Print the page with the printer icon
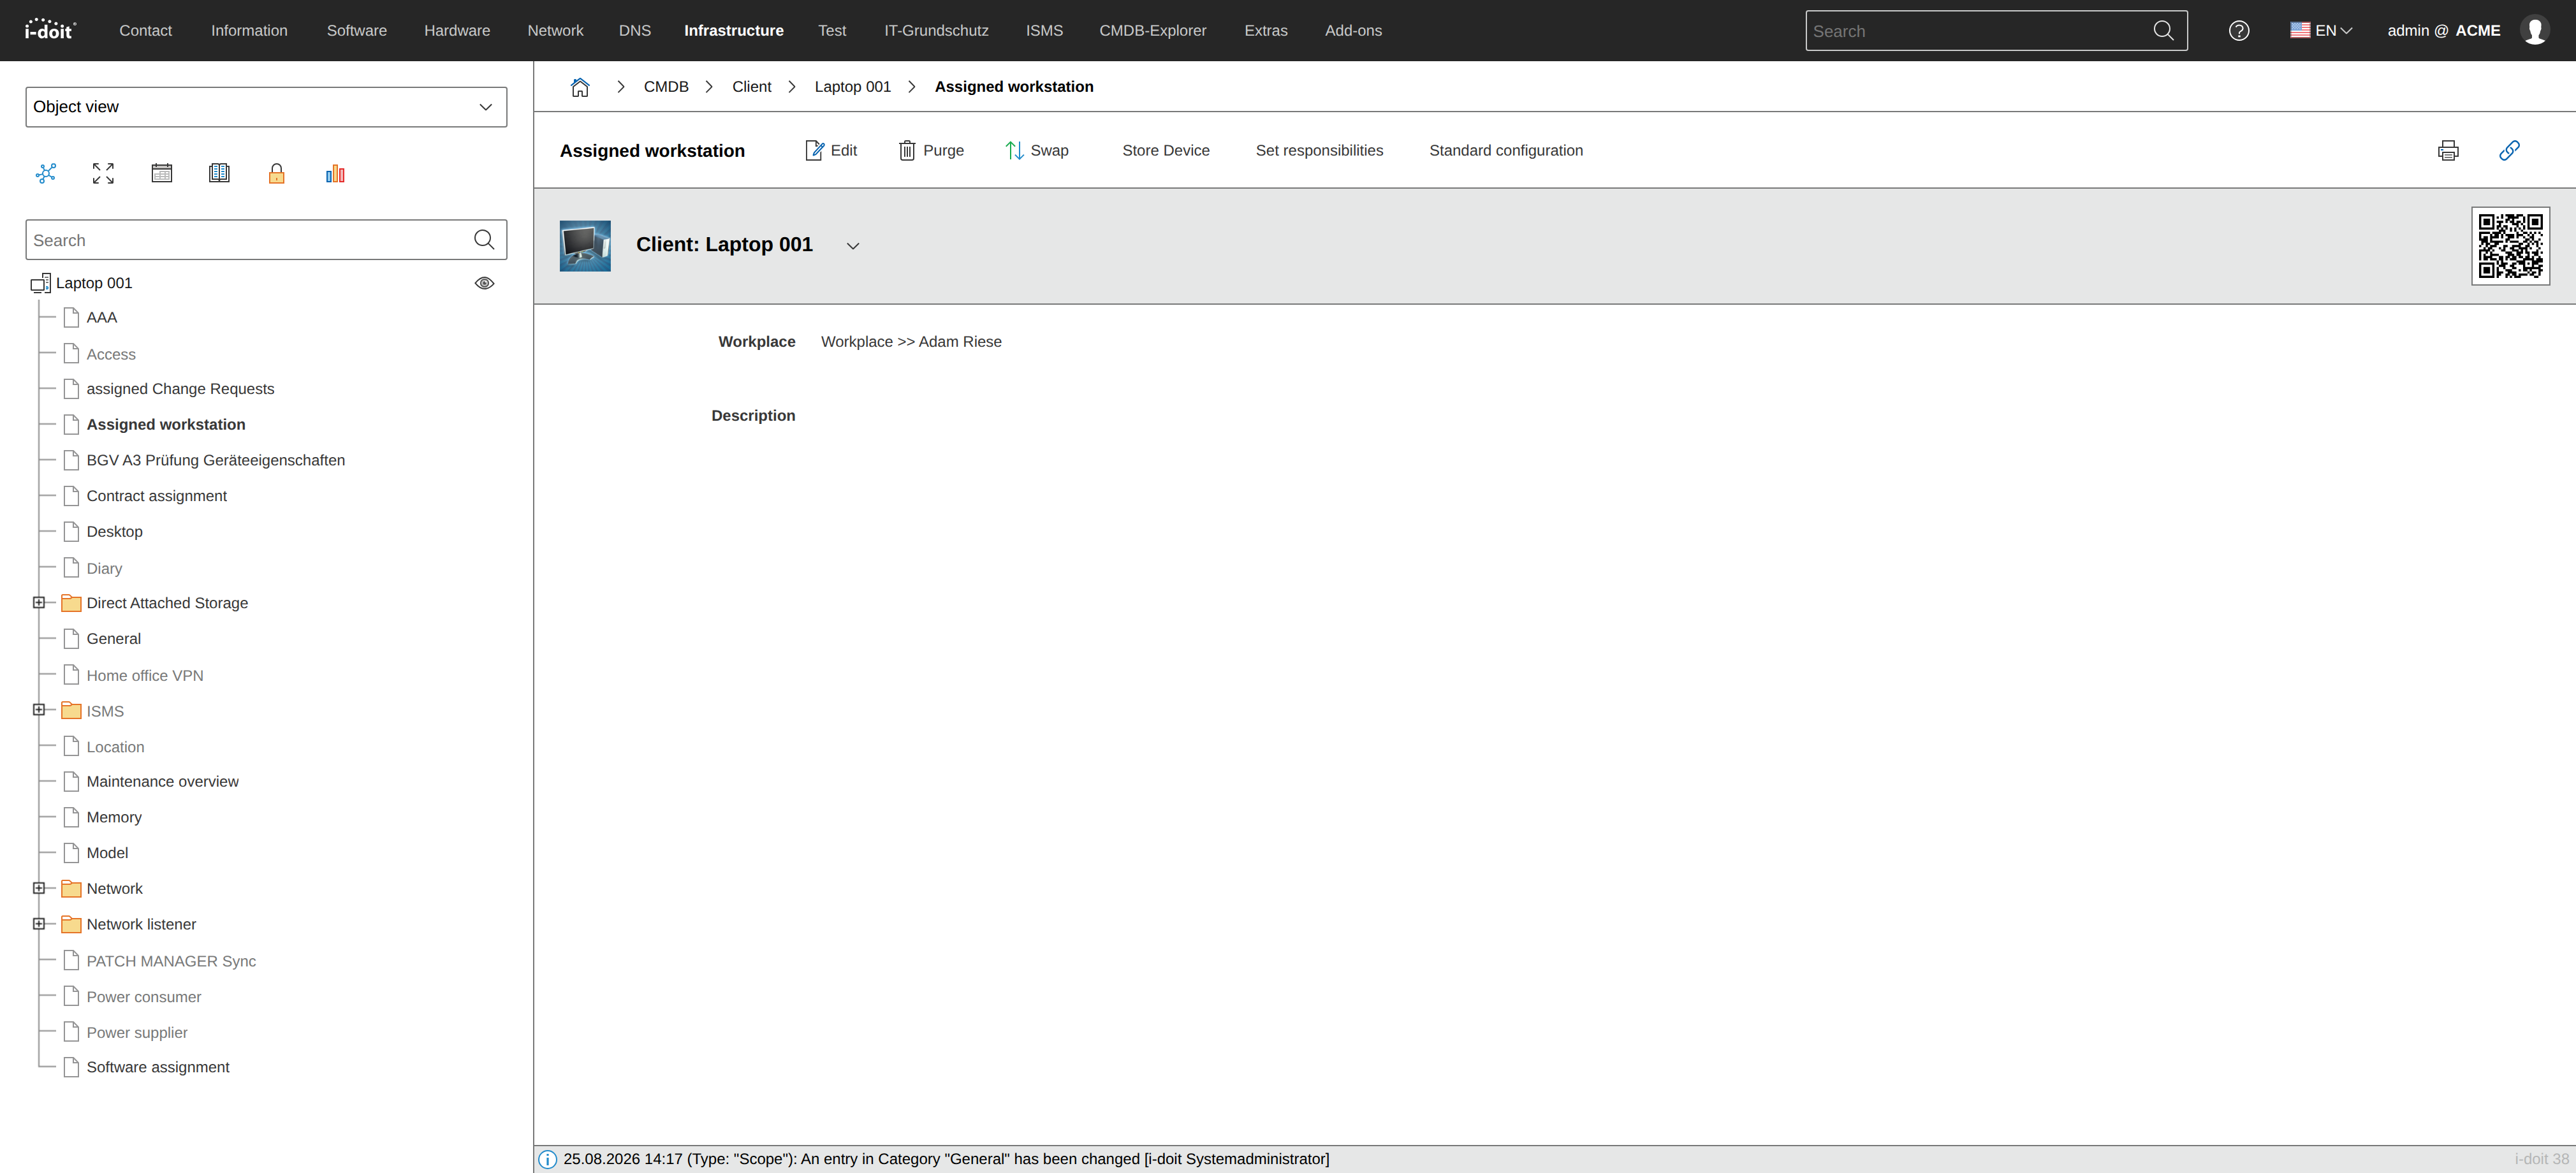 pyautogui.click(x=2448, y=151)
